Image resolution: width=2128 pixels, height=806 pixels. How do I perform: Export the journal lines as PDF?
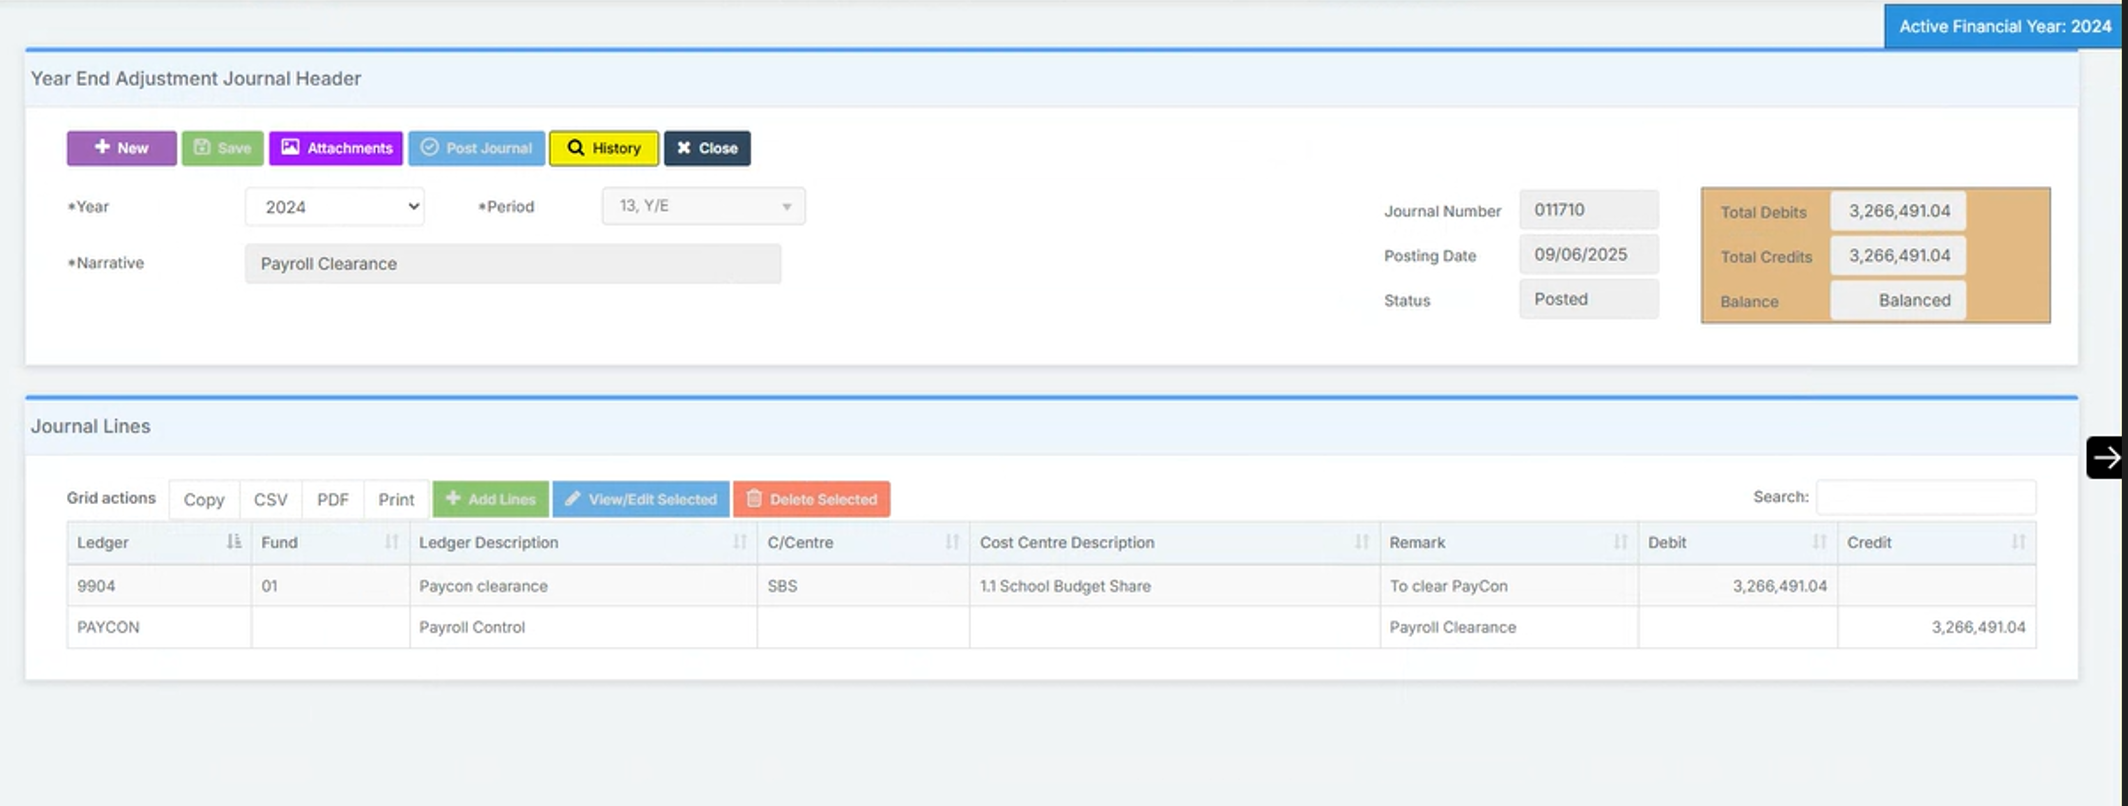pyautogui.click(x=332, y=499)
